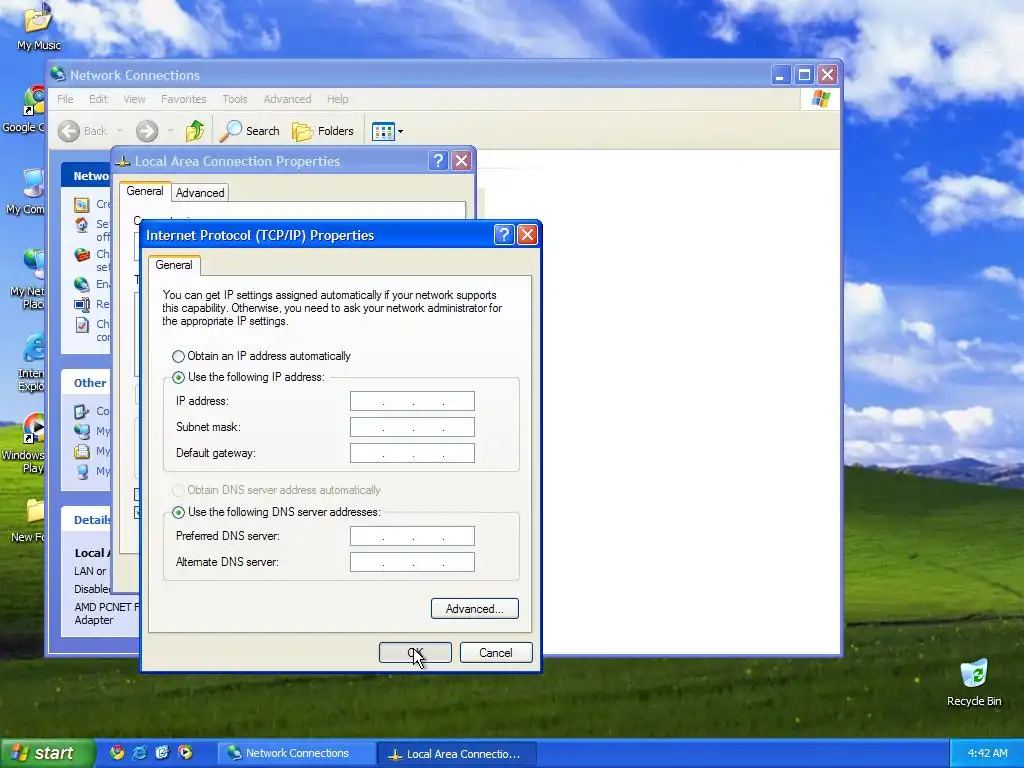
Task: Launch Google Chrome from Quick Launch
Action: pos(117,753)
